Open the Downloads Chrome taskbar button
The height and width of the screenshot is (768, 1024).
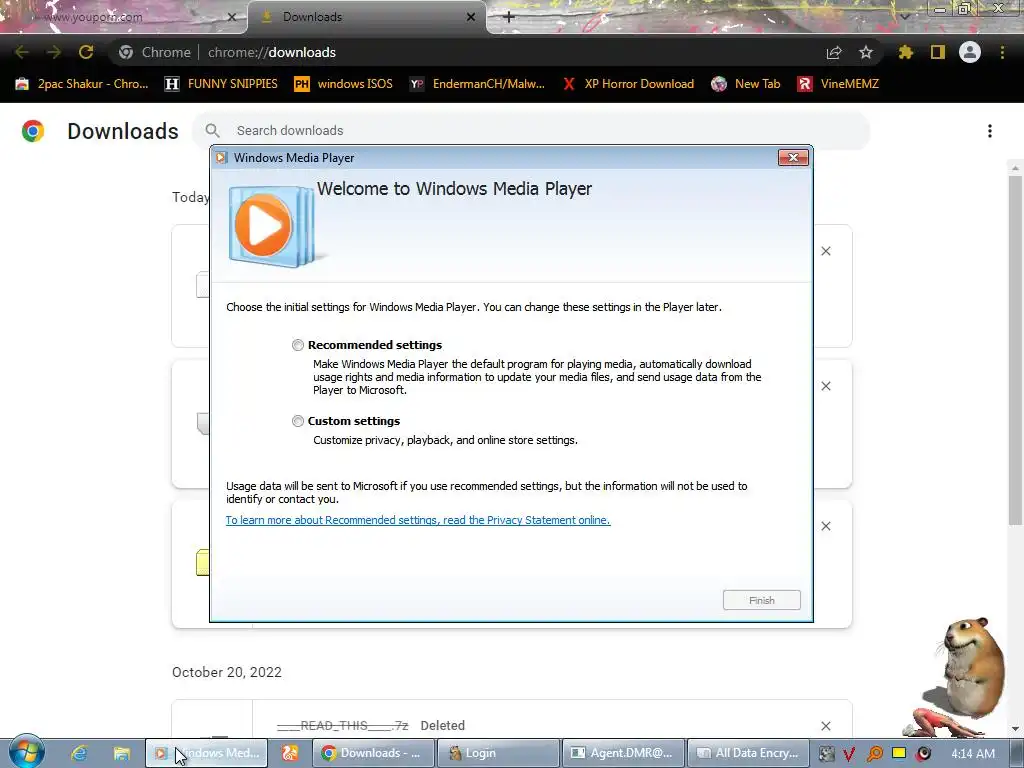coord(373,753)
